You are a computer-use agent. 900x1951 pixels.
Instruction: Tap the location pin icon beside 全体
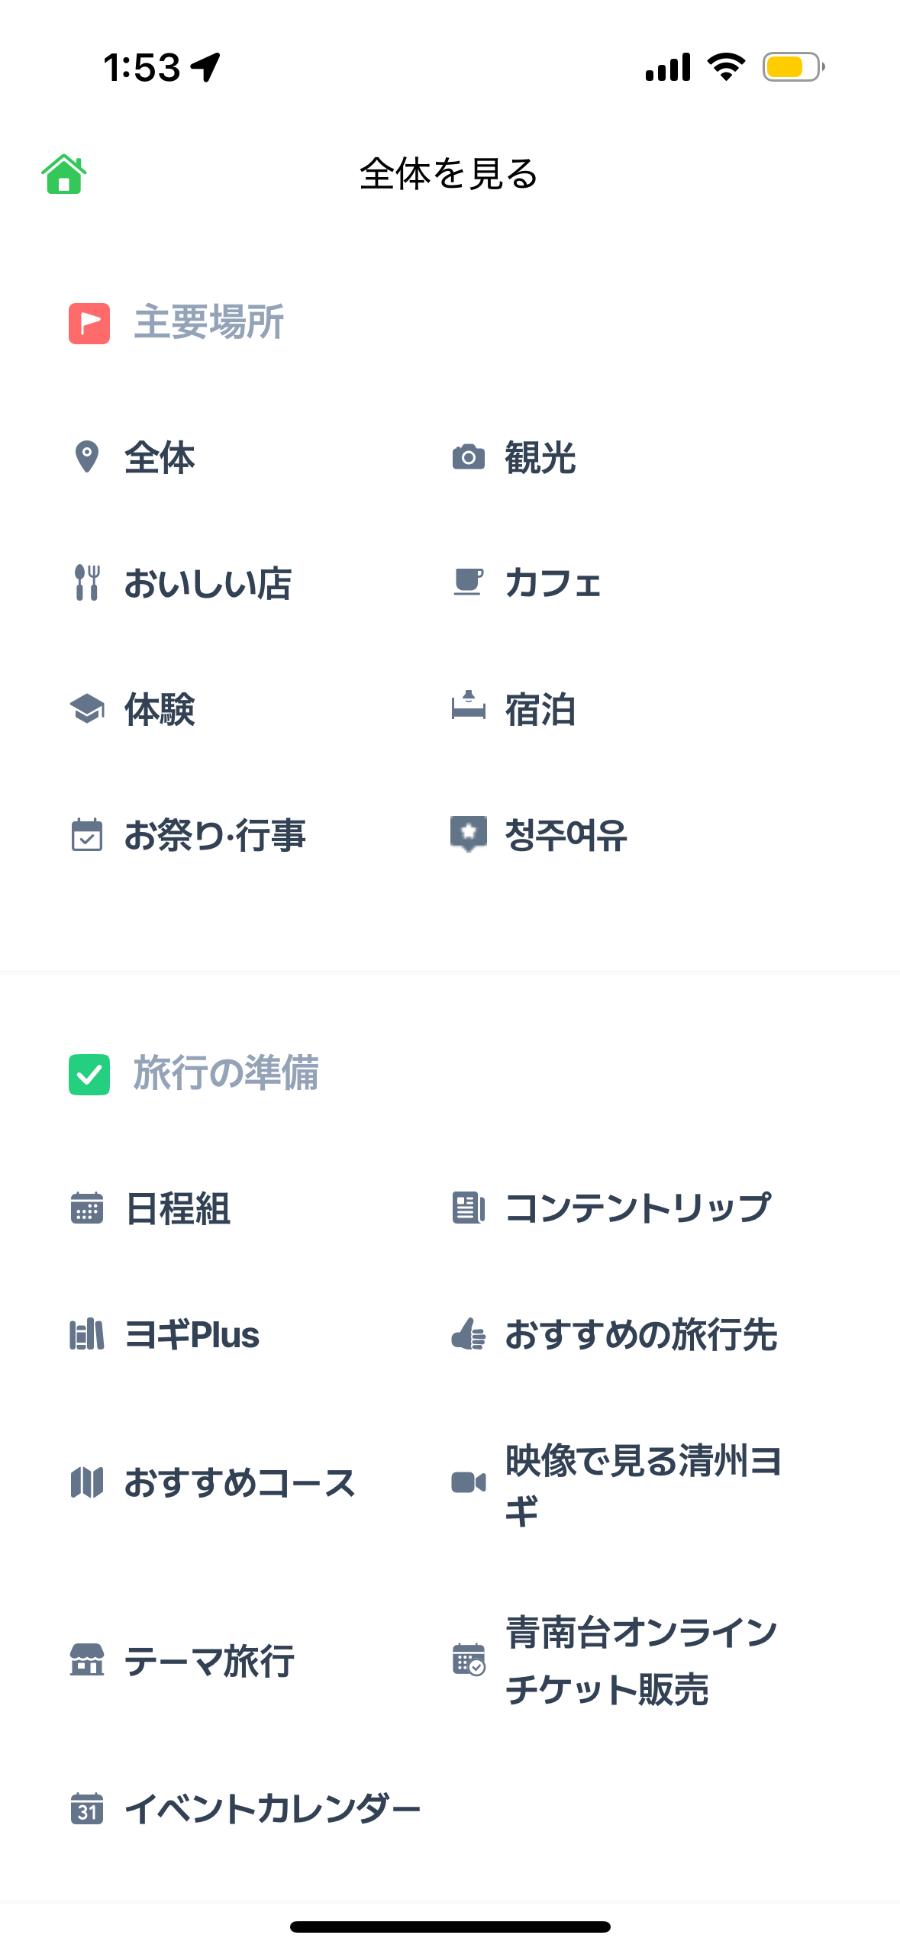[x=87, y=457]
